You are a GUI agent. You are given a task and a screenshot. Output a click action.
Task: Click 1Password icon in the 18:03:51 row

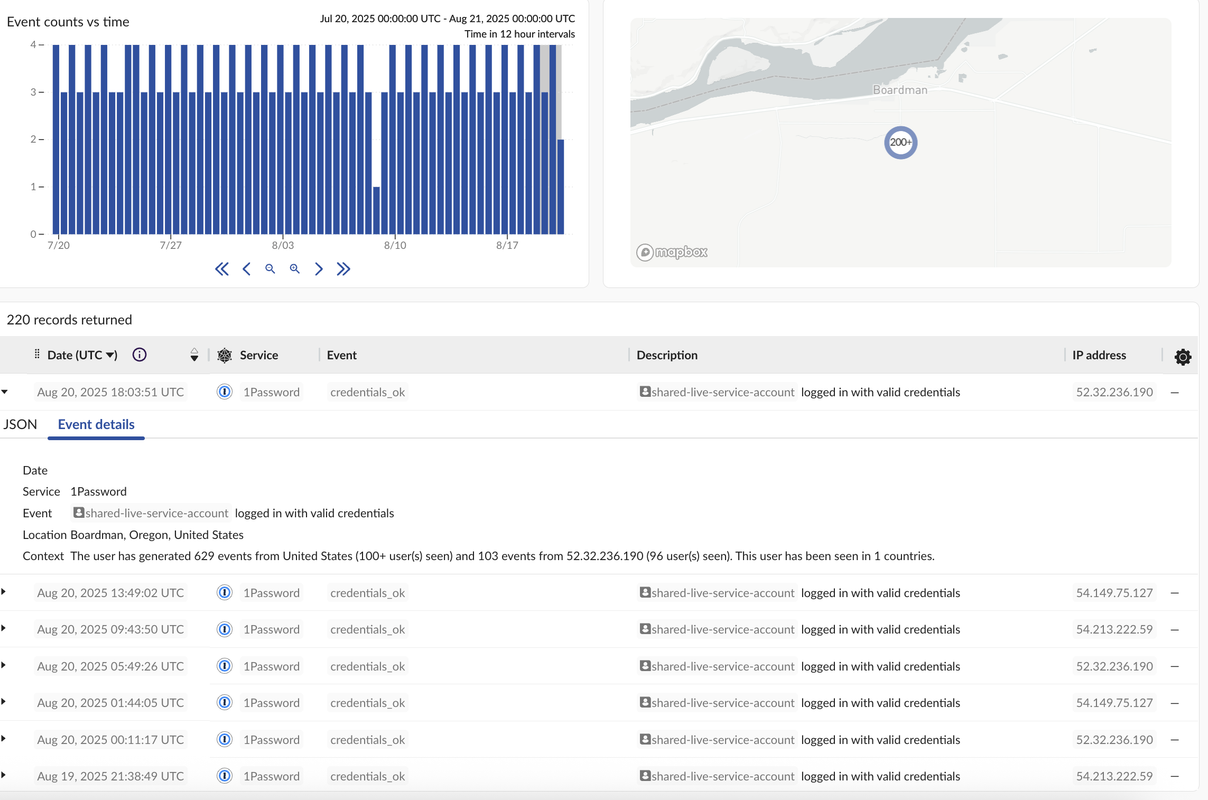(x=225, y=392)
